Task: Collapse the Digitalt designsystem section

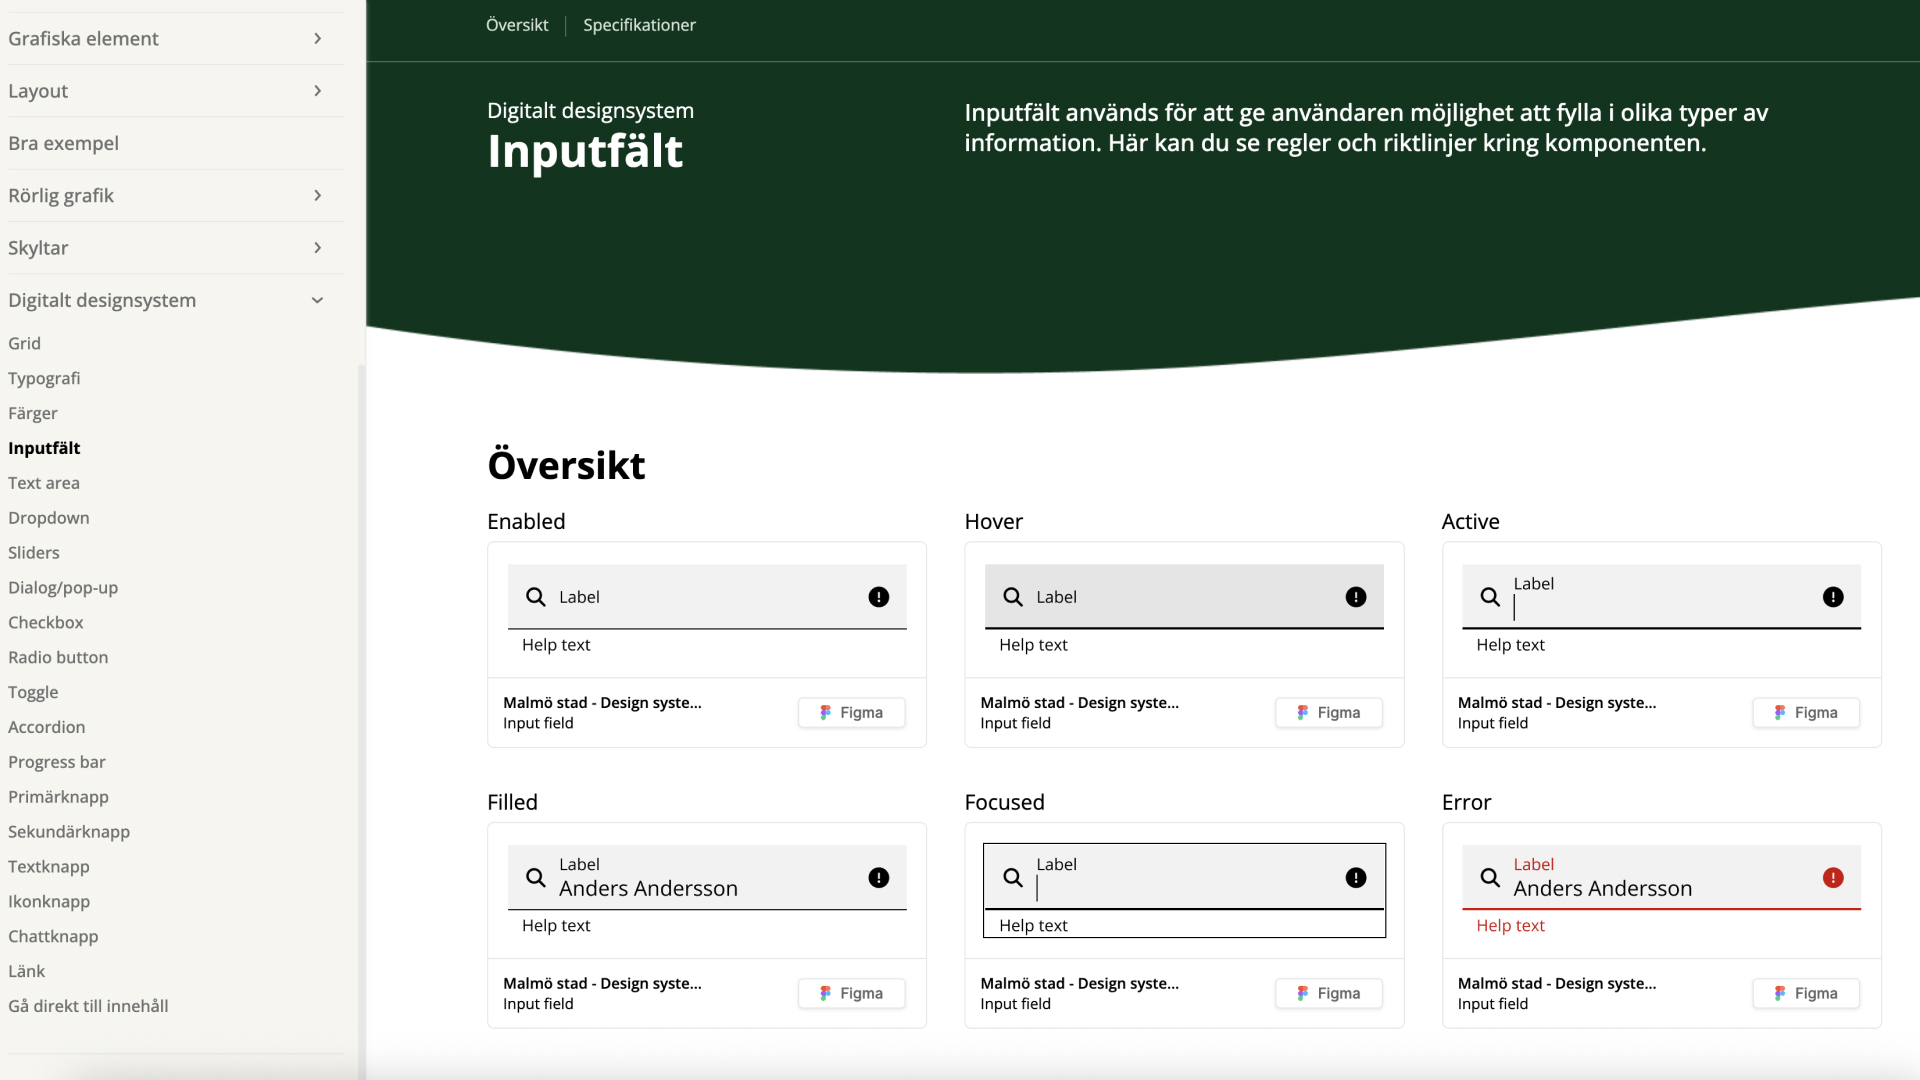Action: pos(317,300)
